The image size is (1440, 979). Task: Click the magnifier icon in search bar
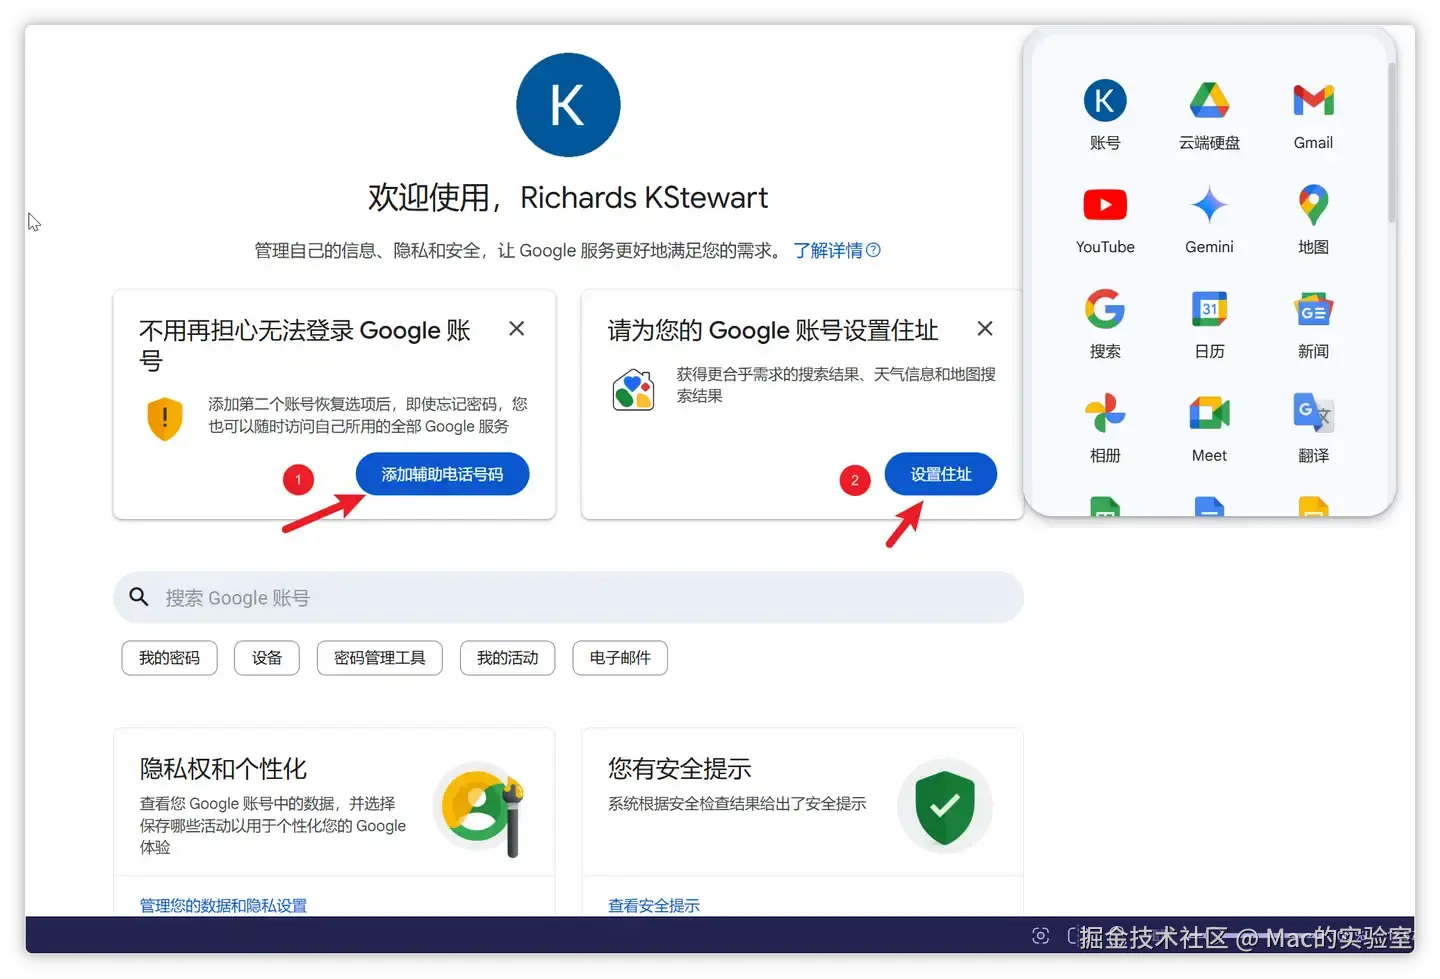pos(139,597)
